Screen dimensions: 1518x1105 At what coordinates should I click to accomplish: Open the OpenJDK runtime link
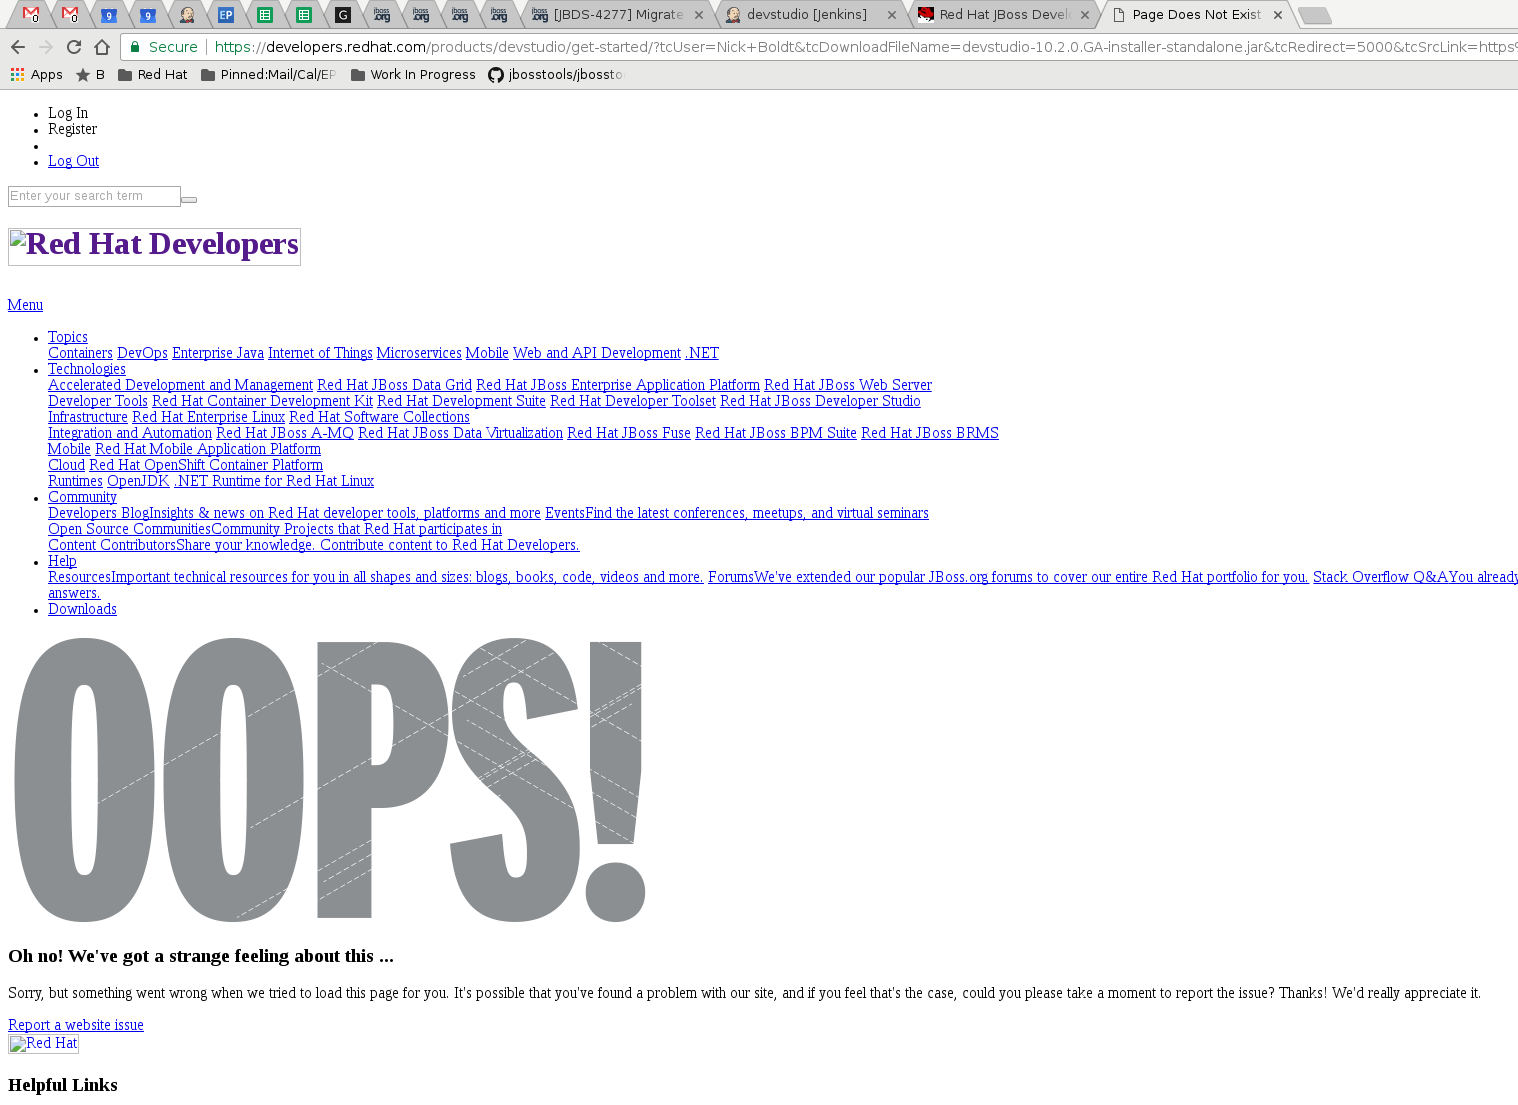[138, 481]
